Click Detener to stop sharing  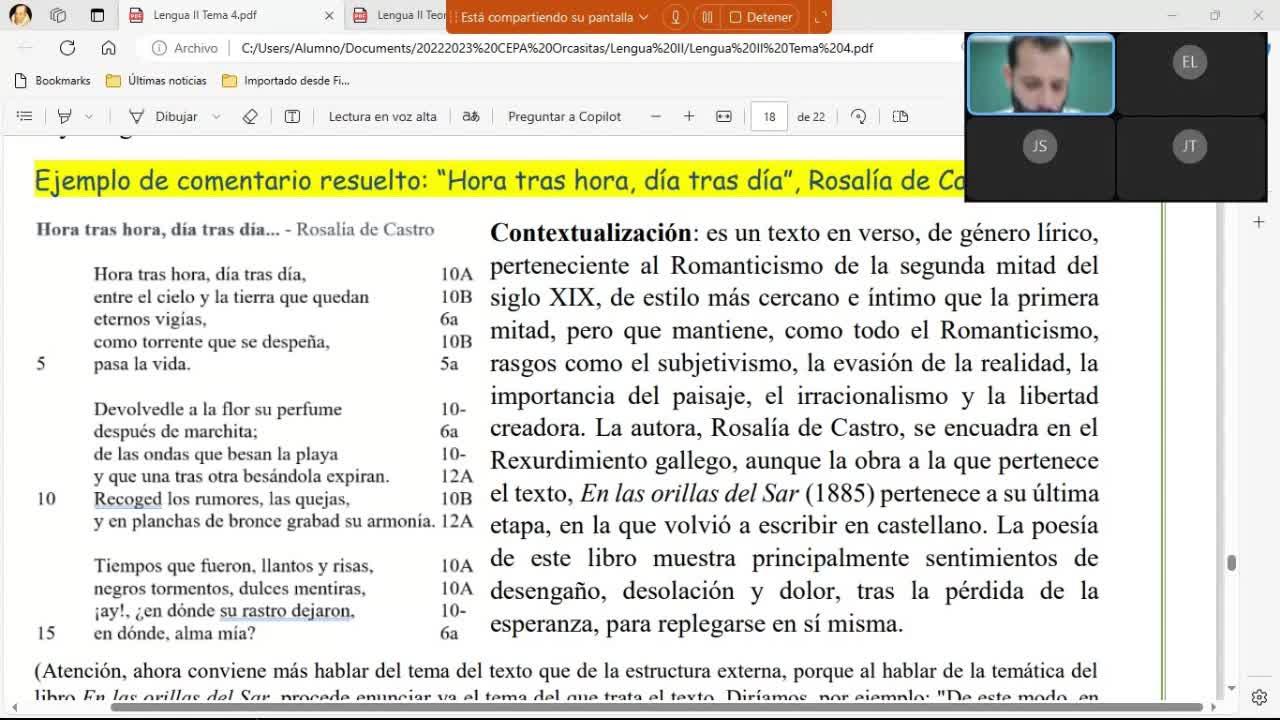(761, 17)
